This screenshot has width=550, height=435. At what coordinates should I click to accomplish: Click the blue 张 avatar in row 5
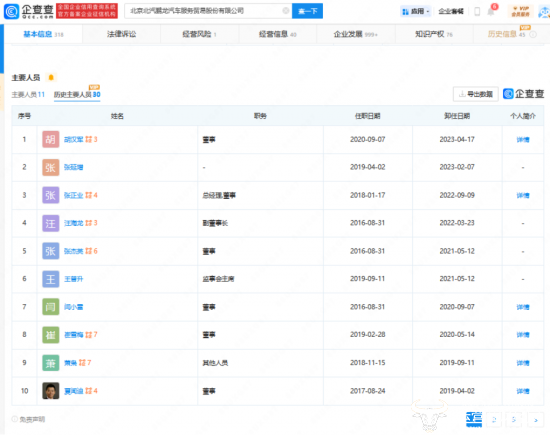pos(51,251)
